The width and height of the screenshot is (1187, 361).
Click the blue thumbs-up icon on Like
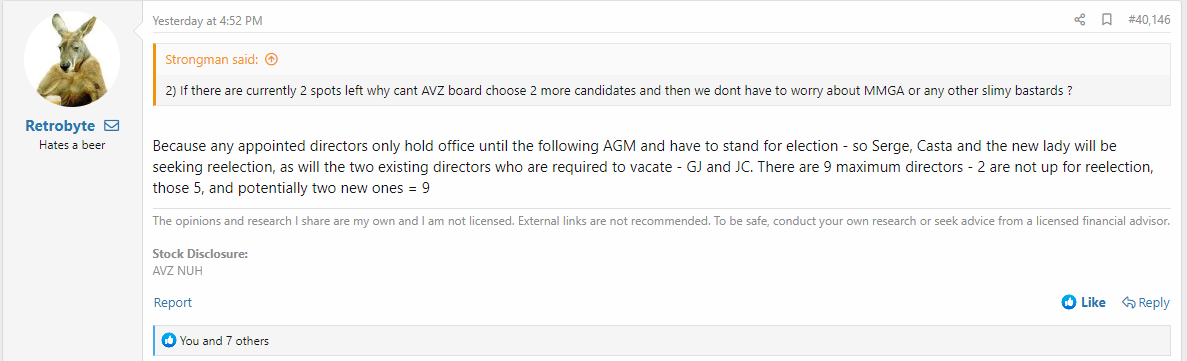coord(1069,302)
